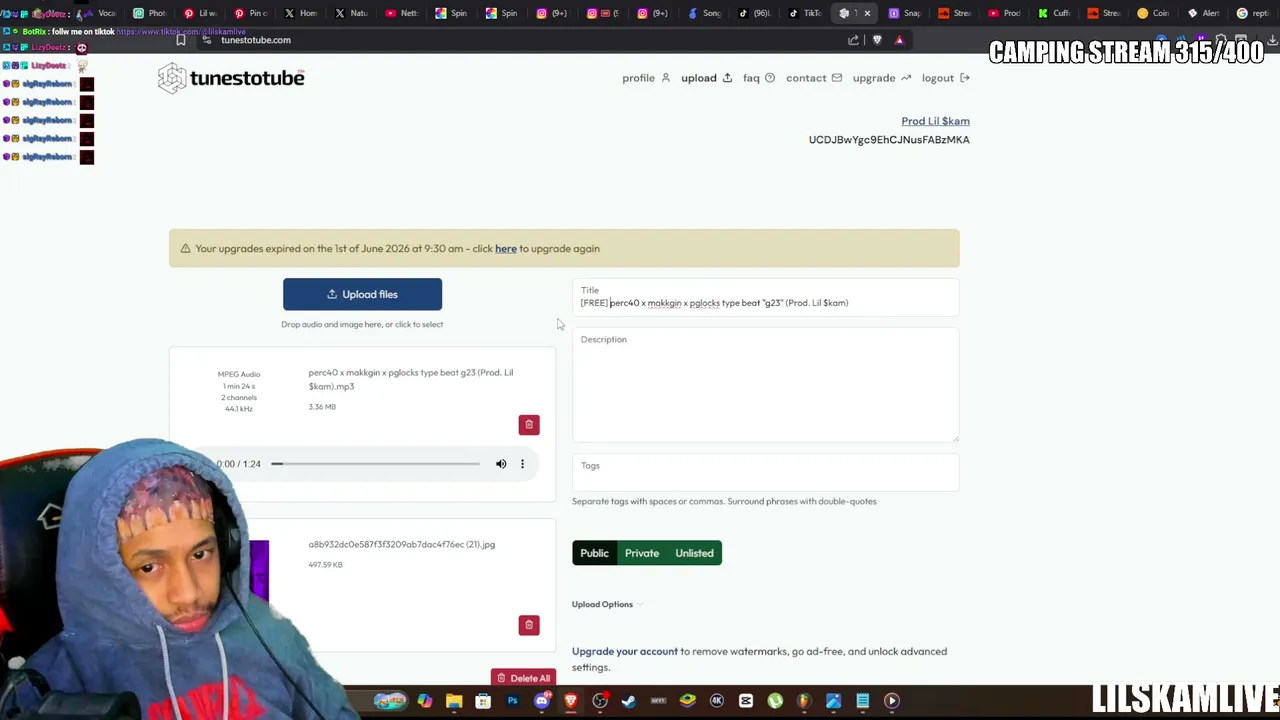The width and height of the screenshot is (1280, 720).
Task: Open OBS Studio from the taskbar
Action: (600, 701)
